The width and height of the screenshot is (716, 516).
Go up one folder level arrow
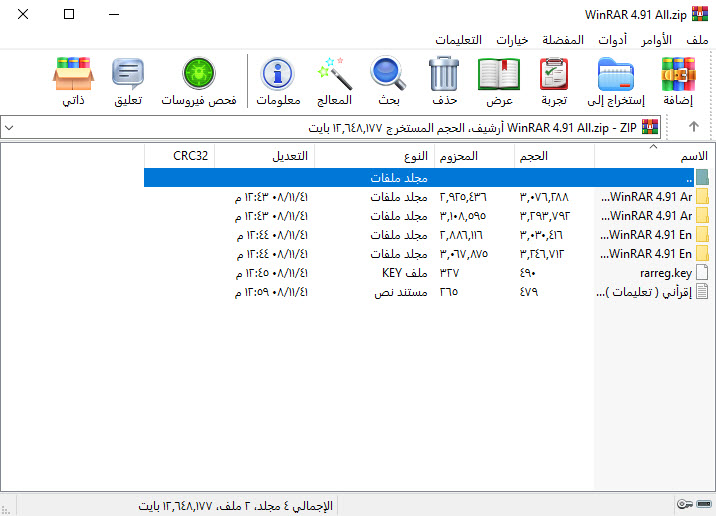pos(694,127)
